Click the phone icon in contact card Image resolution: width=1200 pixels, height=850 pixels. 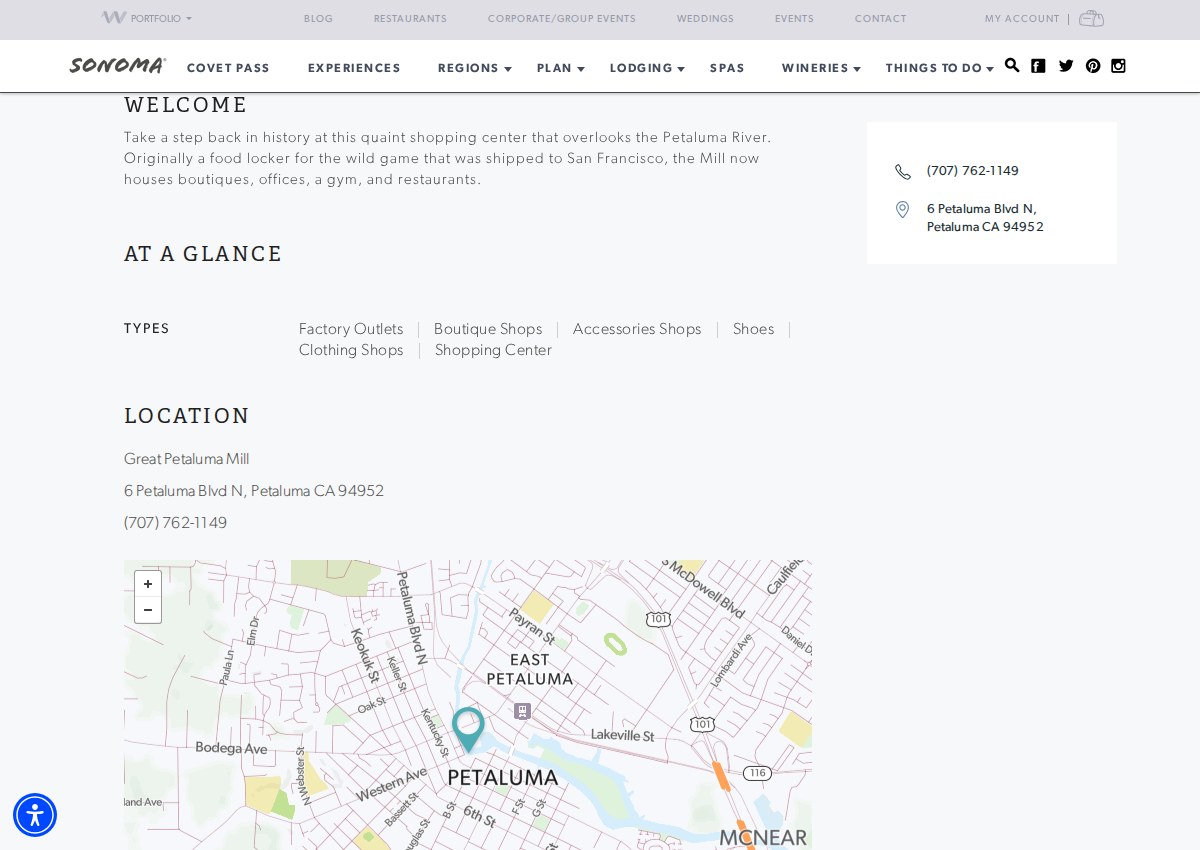[x=903, y=172]
